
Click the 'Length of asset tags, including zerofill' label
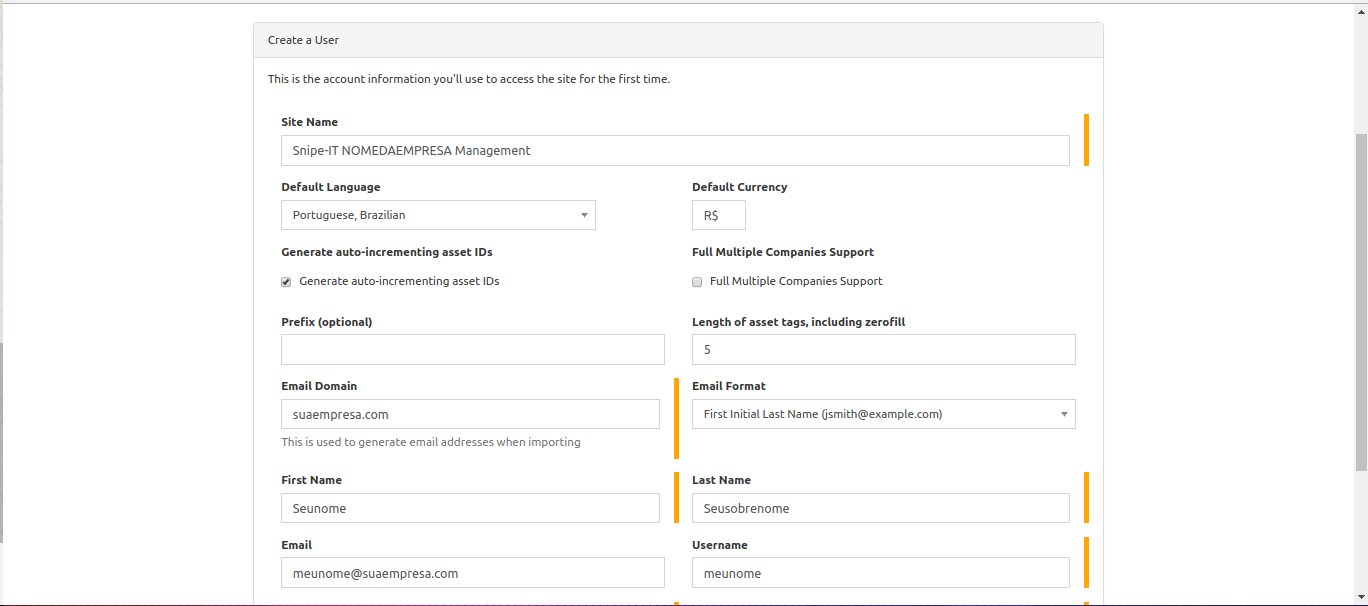pyautogui.click(x=798, y=322)
